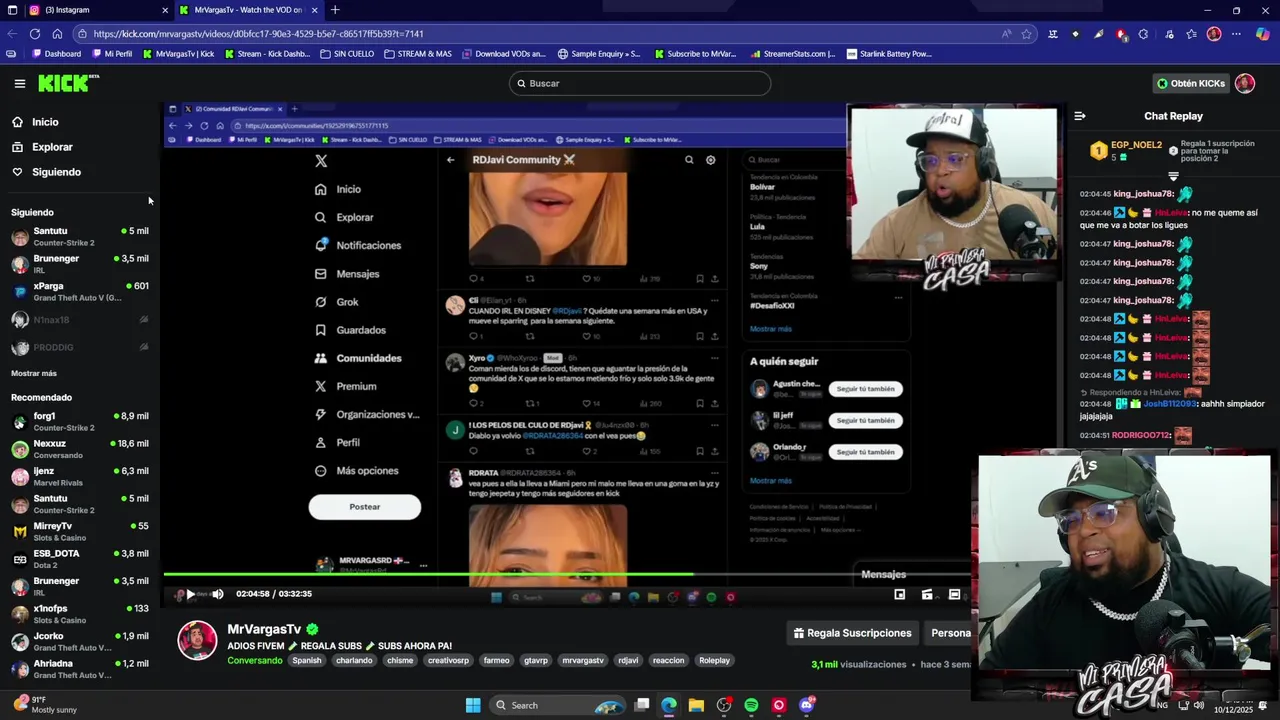Open Ahriadna channel

[x=80, y=669]
